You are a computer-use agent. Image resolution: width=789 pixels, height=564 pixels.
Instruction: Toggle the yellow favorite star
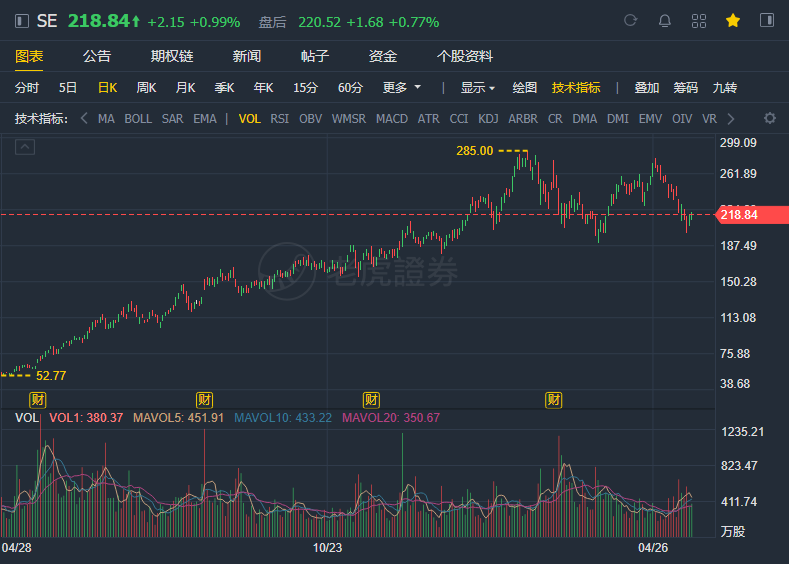pyautogui.click(x=733, y=21)
